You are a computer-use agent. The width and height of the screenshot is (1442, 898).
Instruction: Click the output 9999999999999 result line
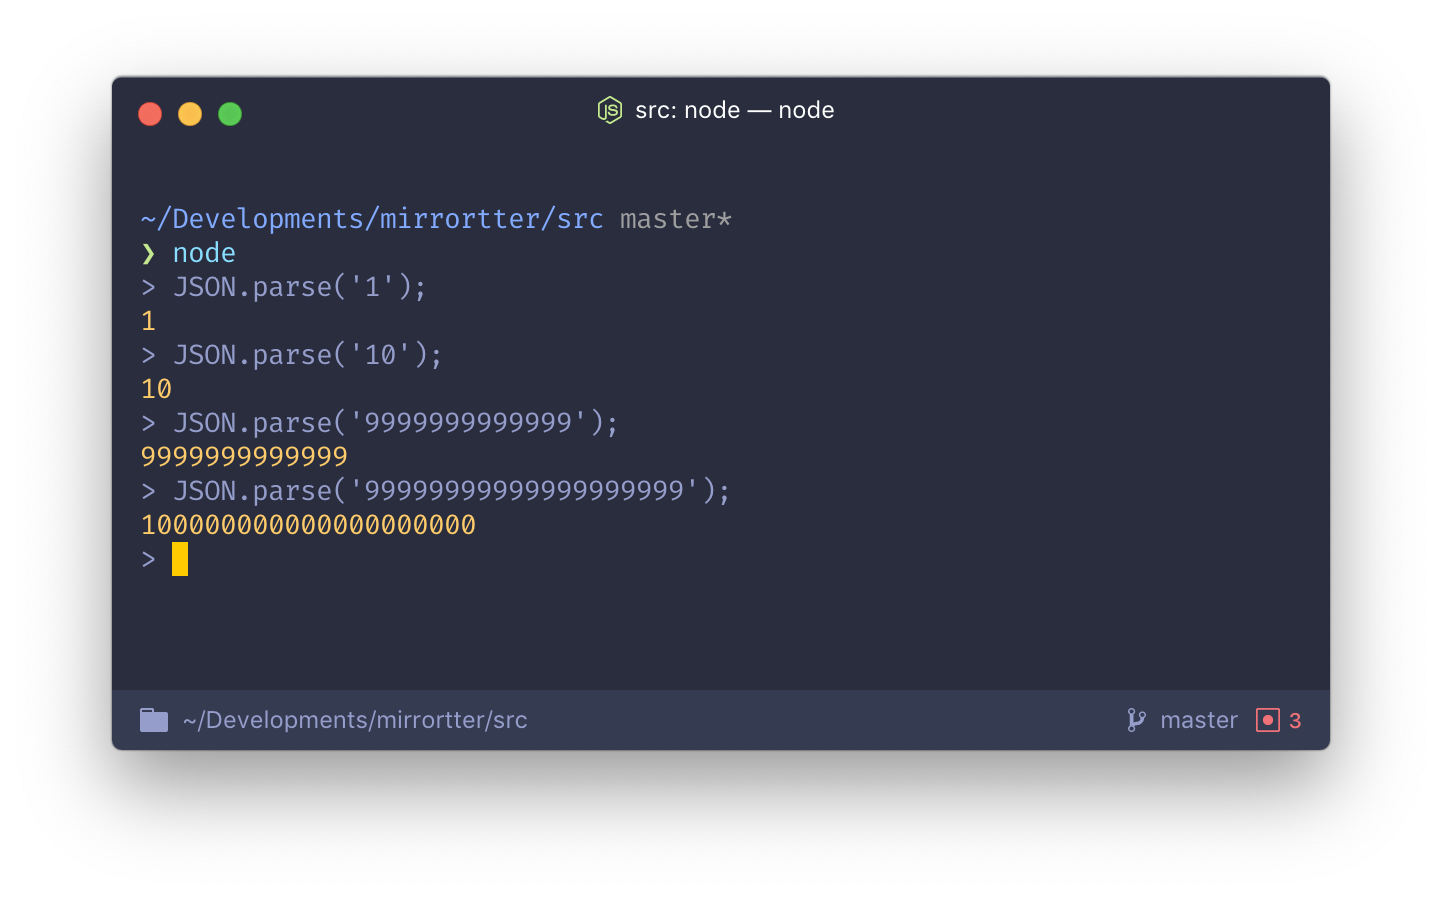tap(244, 457)
